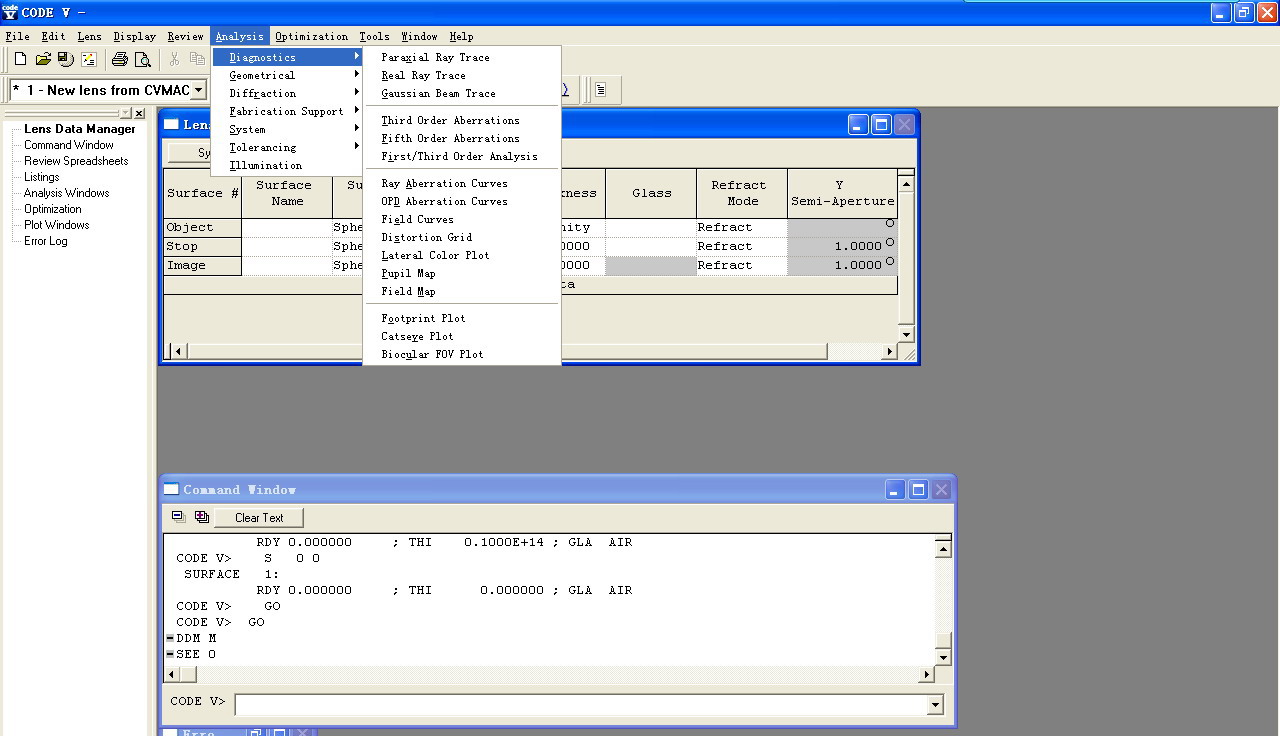Click the document list icon on second toolbar
The height and width of the screenshot is (736, 1280).
[601, 90]
